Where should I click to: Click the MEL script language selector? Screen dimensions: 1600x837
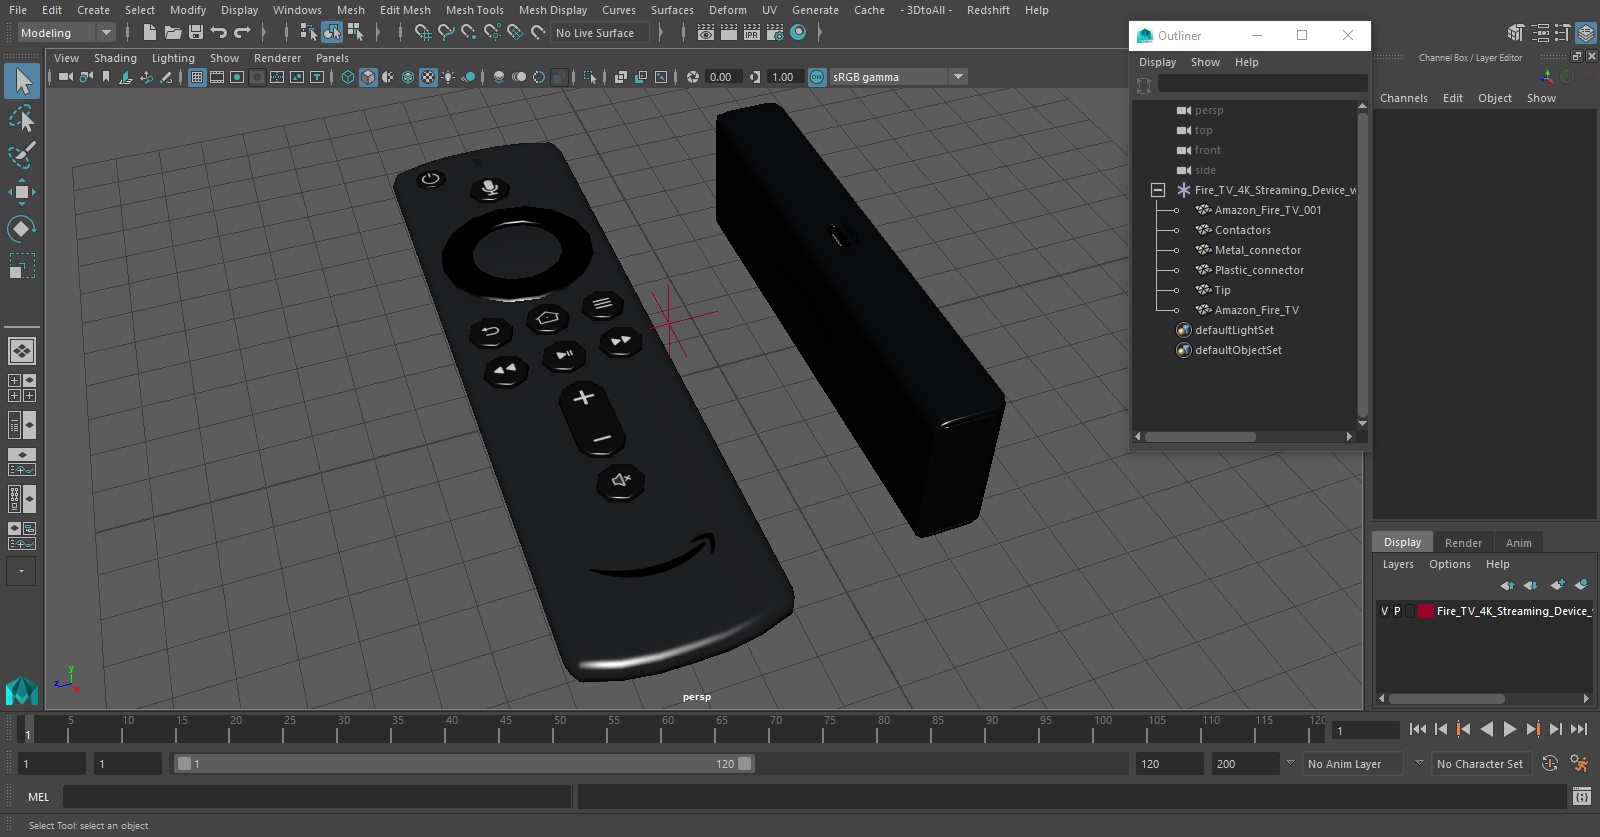coord(38,797)
